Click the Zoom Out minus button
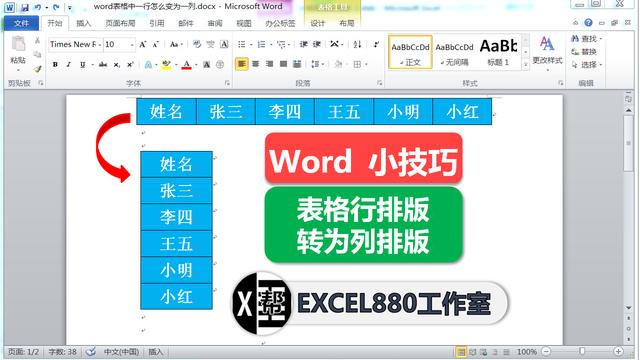Screen dimensions: 640x360 point(546,351)
